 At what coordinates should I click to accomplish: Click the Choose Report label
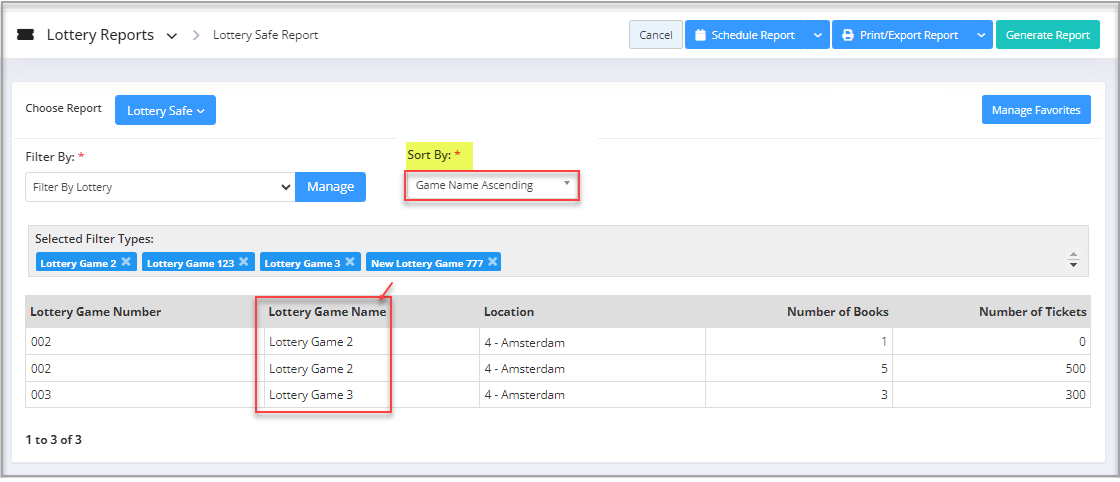tap(64, 109)
